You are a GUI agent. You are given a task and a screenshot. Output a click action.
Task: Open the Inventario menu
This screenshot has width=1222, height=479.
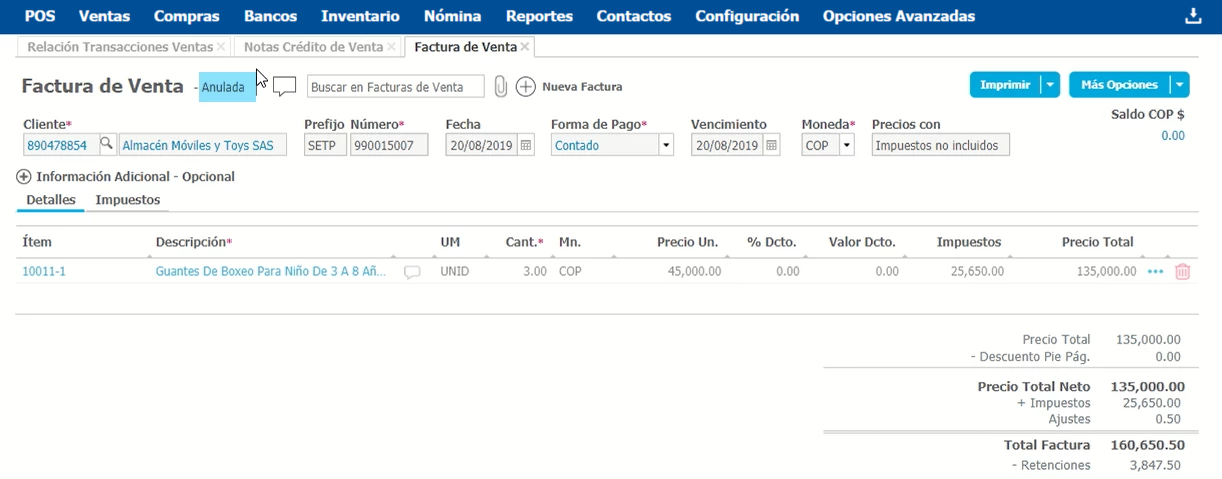click(360, 16)
